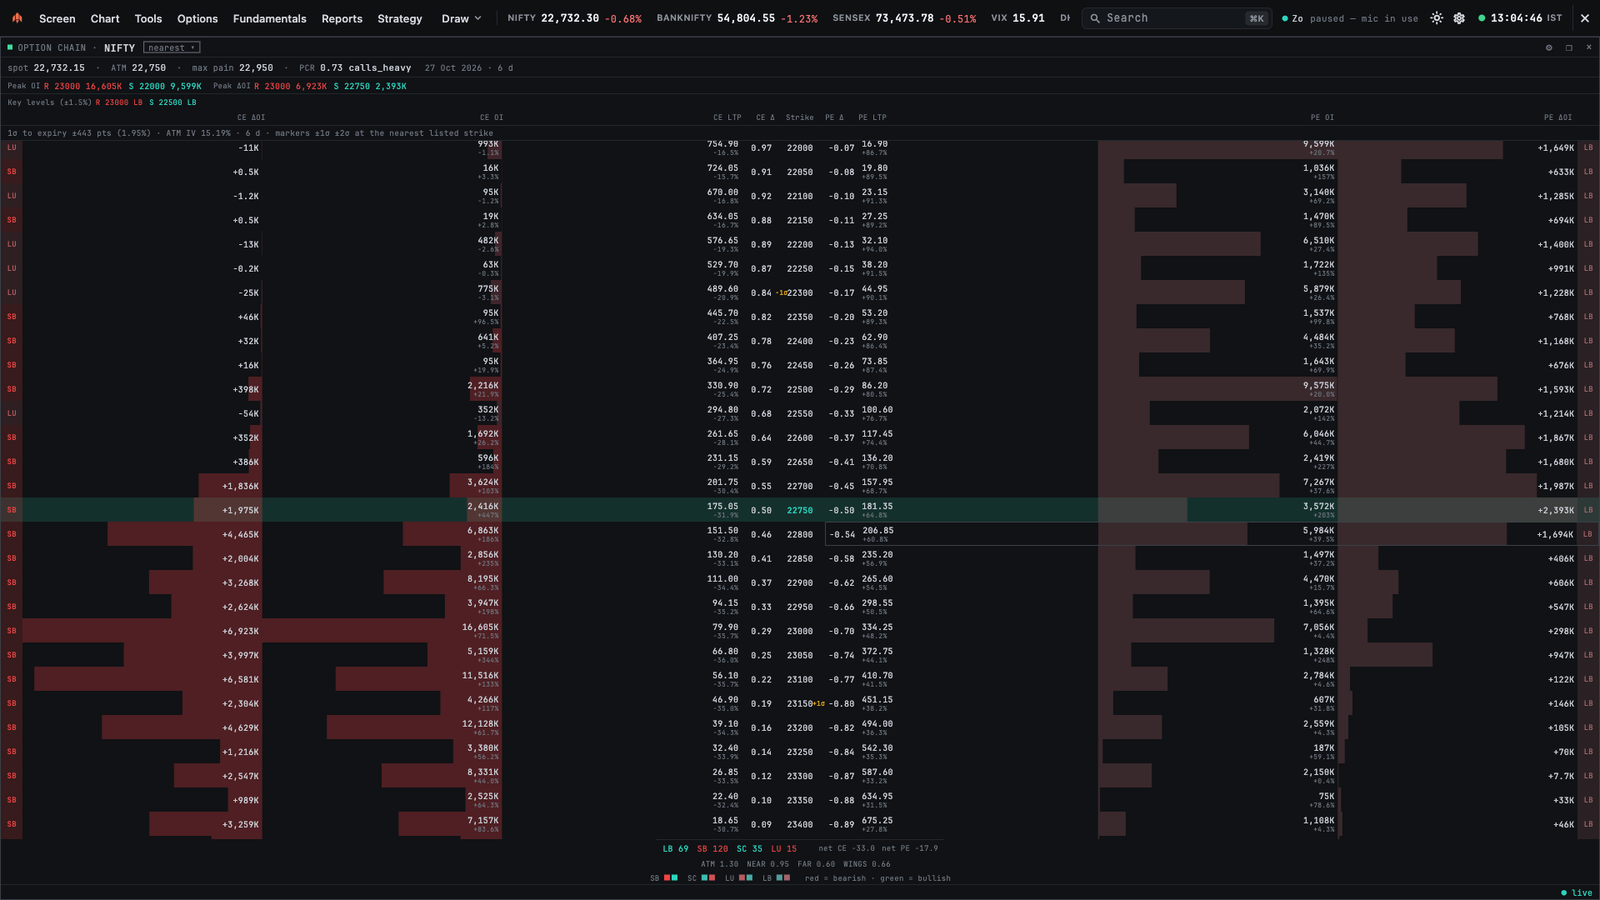Open the Chart menu
Image resolution: width=1600 pixels, height=900 pixels.
point(105,18)
